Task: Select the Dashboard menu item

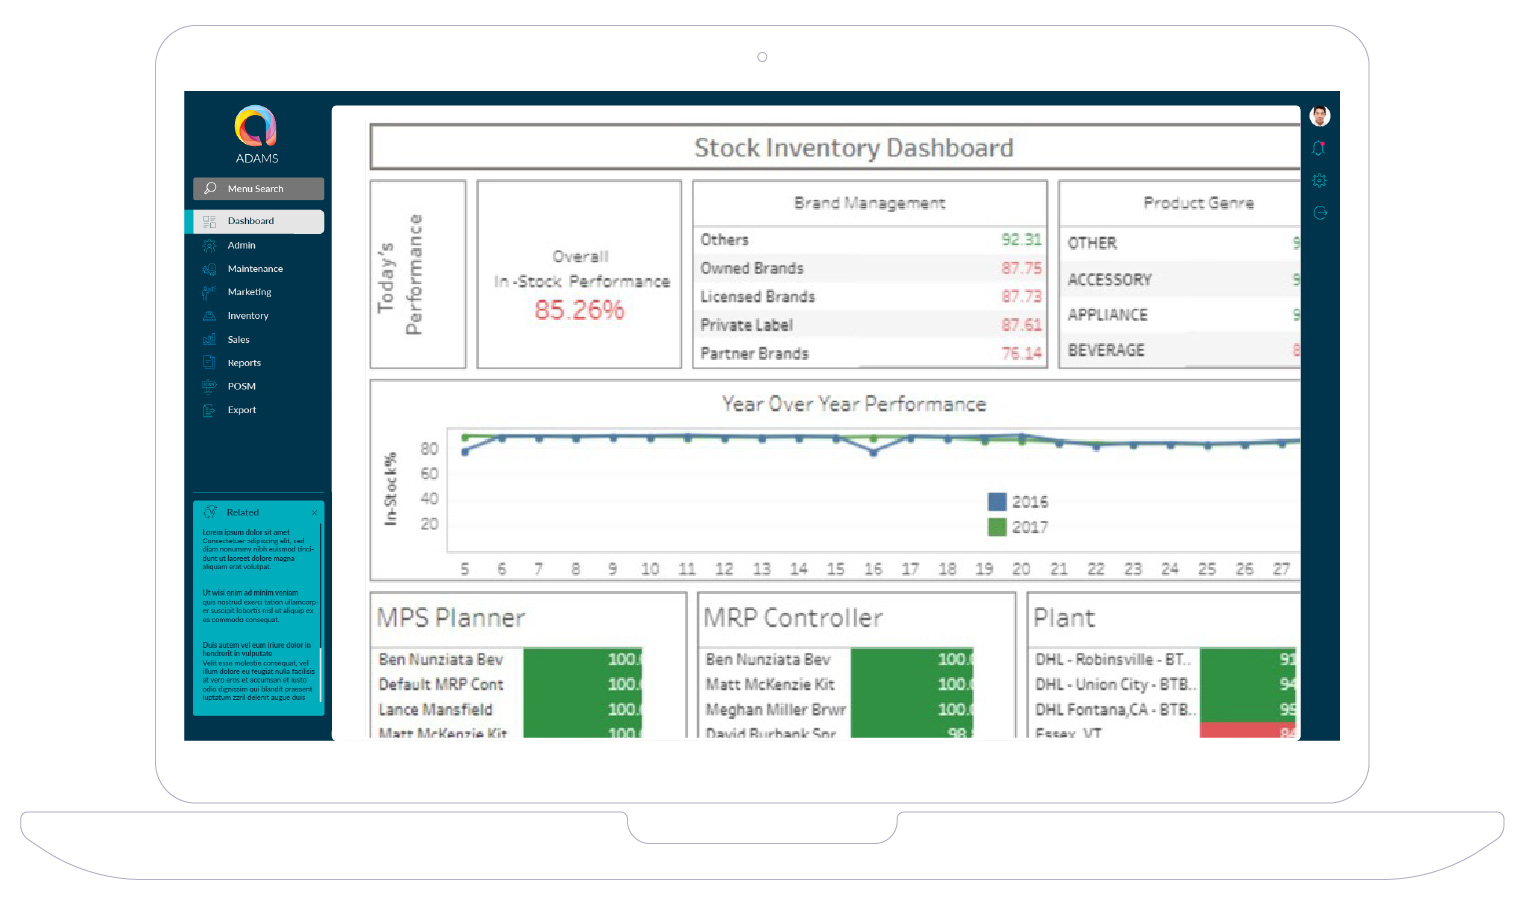Action: (250, 221)
